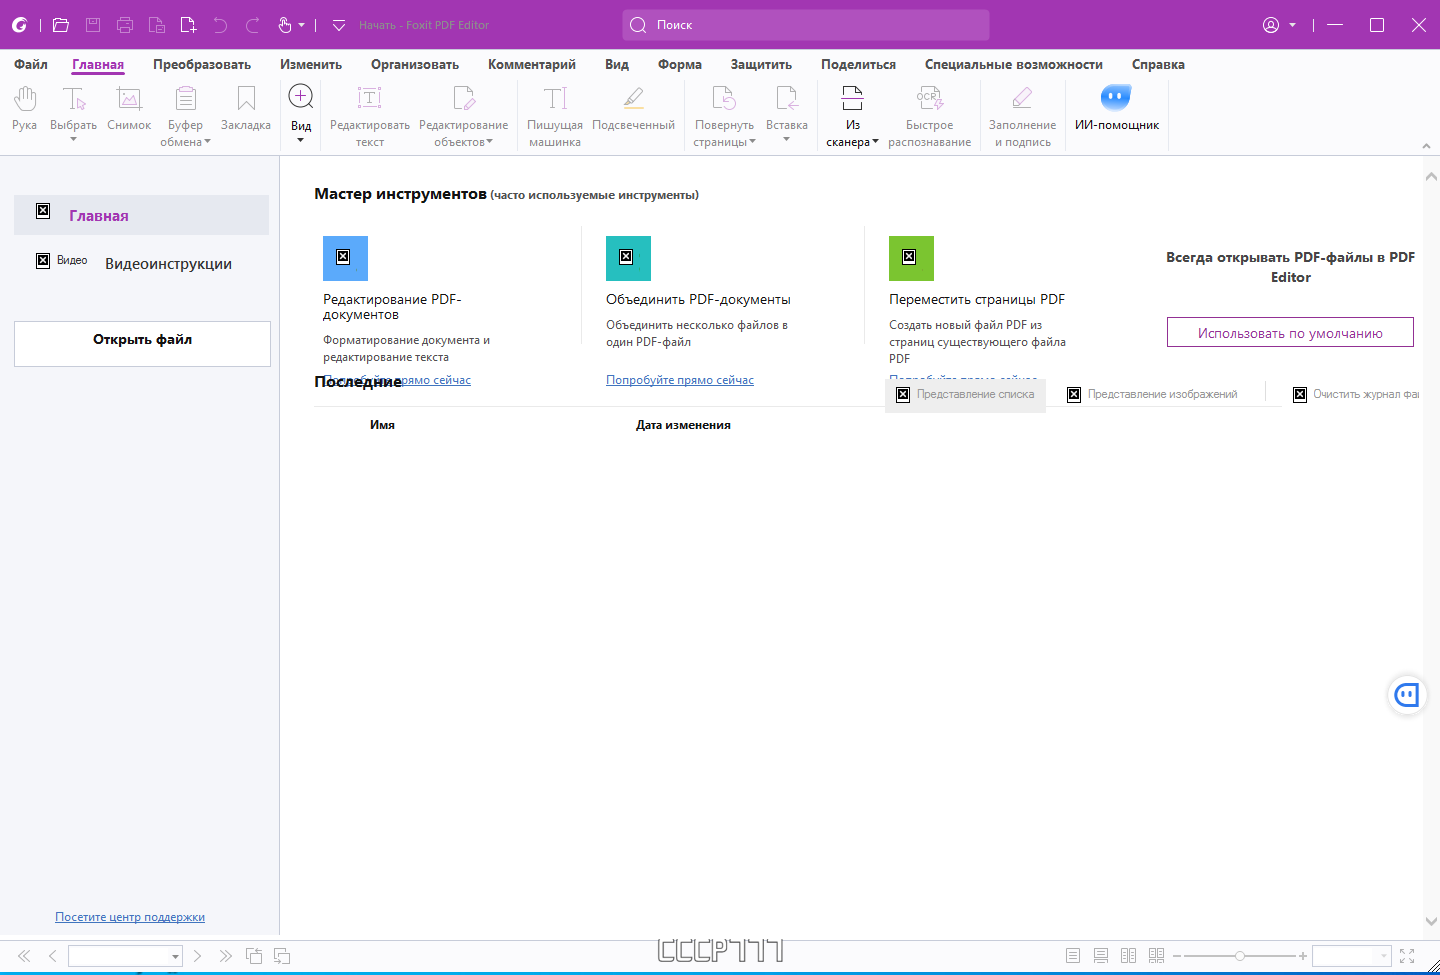Switch to Представление изображений view
The height and width of the screenshot is (975, 1440).
coord(1152,395)
